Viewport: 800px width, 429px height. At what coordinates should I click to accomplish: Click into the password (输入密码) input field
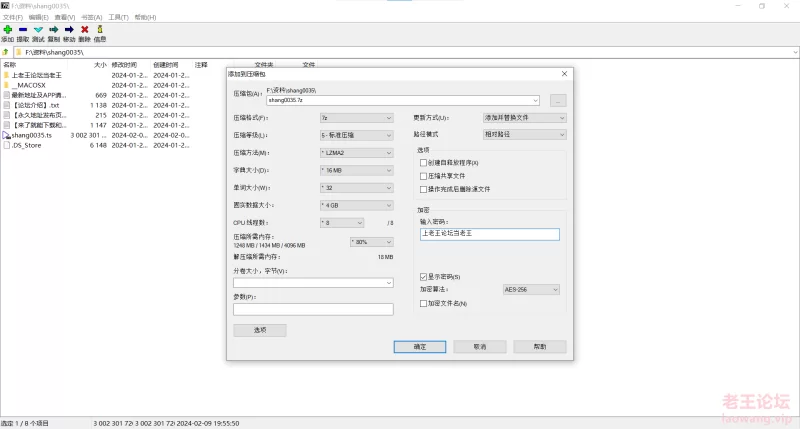pos(490,234)
